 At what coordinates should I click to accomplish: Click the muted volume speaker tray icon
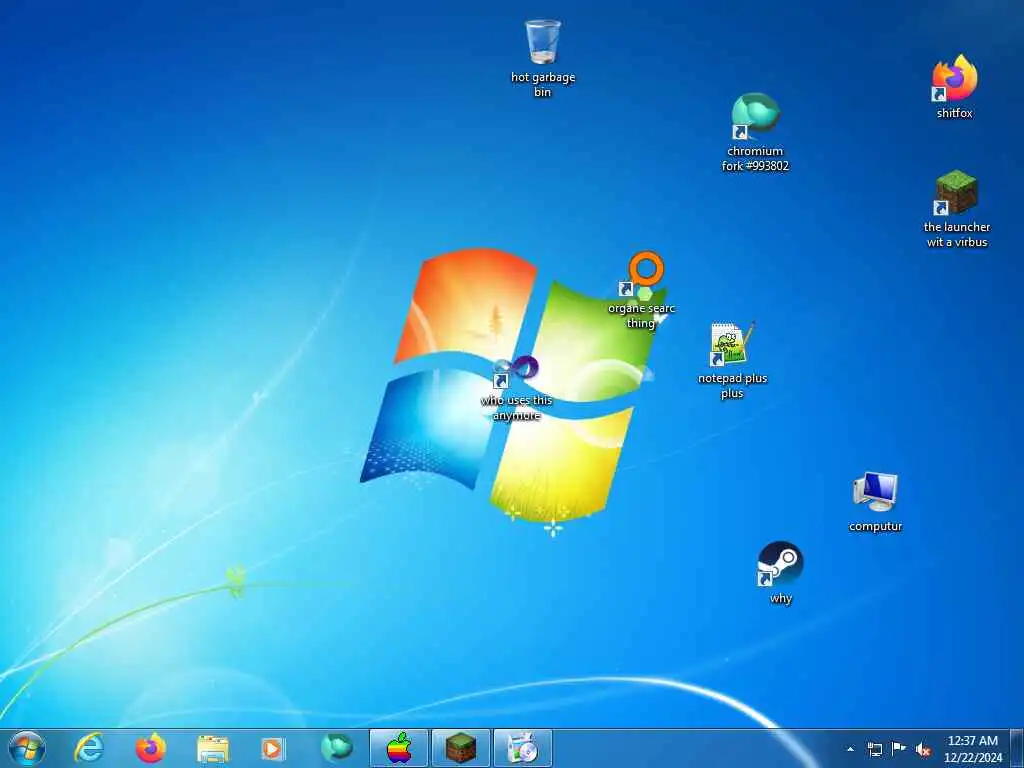pos(923,750)
